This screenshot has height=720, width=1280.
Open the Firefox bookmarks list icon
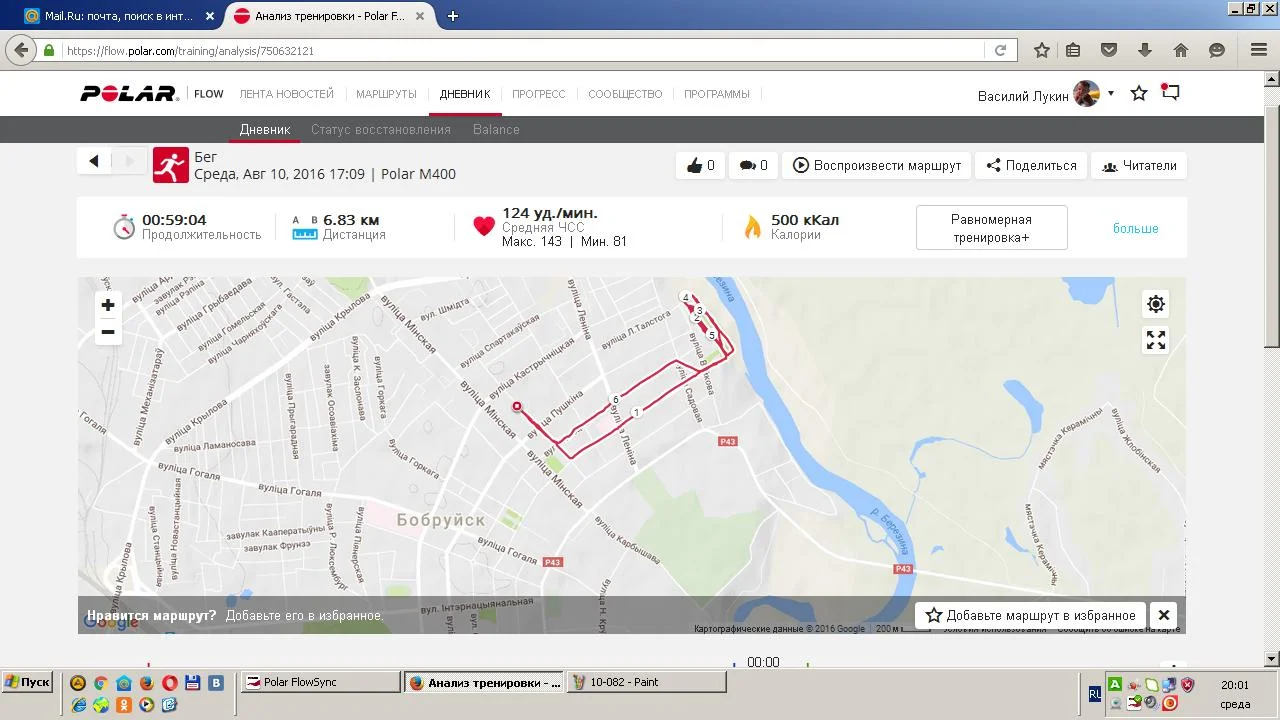[1073, 50]
